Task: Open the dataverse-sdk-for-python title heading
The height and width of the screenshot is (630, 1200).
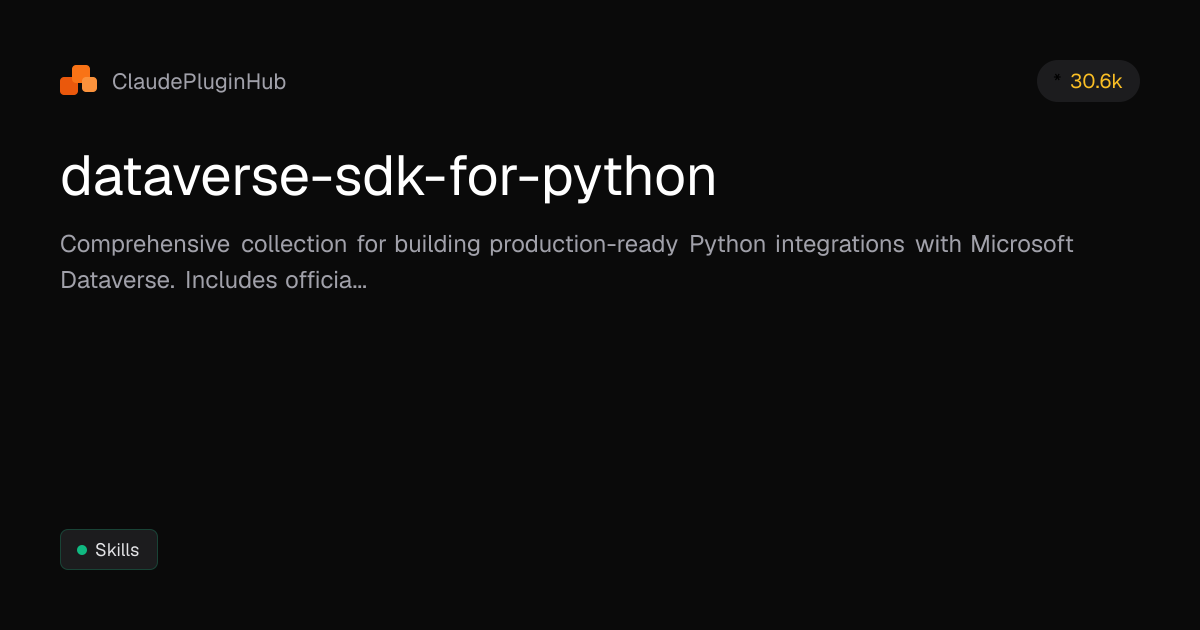Action: click(388, 178)
